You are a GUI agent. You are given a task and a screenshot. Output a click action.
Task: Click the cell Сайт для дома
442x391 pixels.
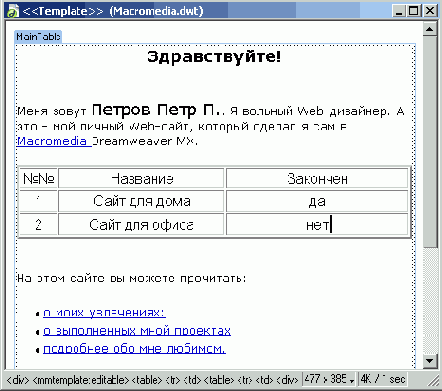tap(142, 201)
